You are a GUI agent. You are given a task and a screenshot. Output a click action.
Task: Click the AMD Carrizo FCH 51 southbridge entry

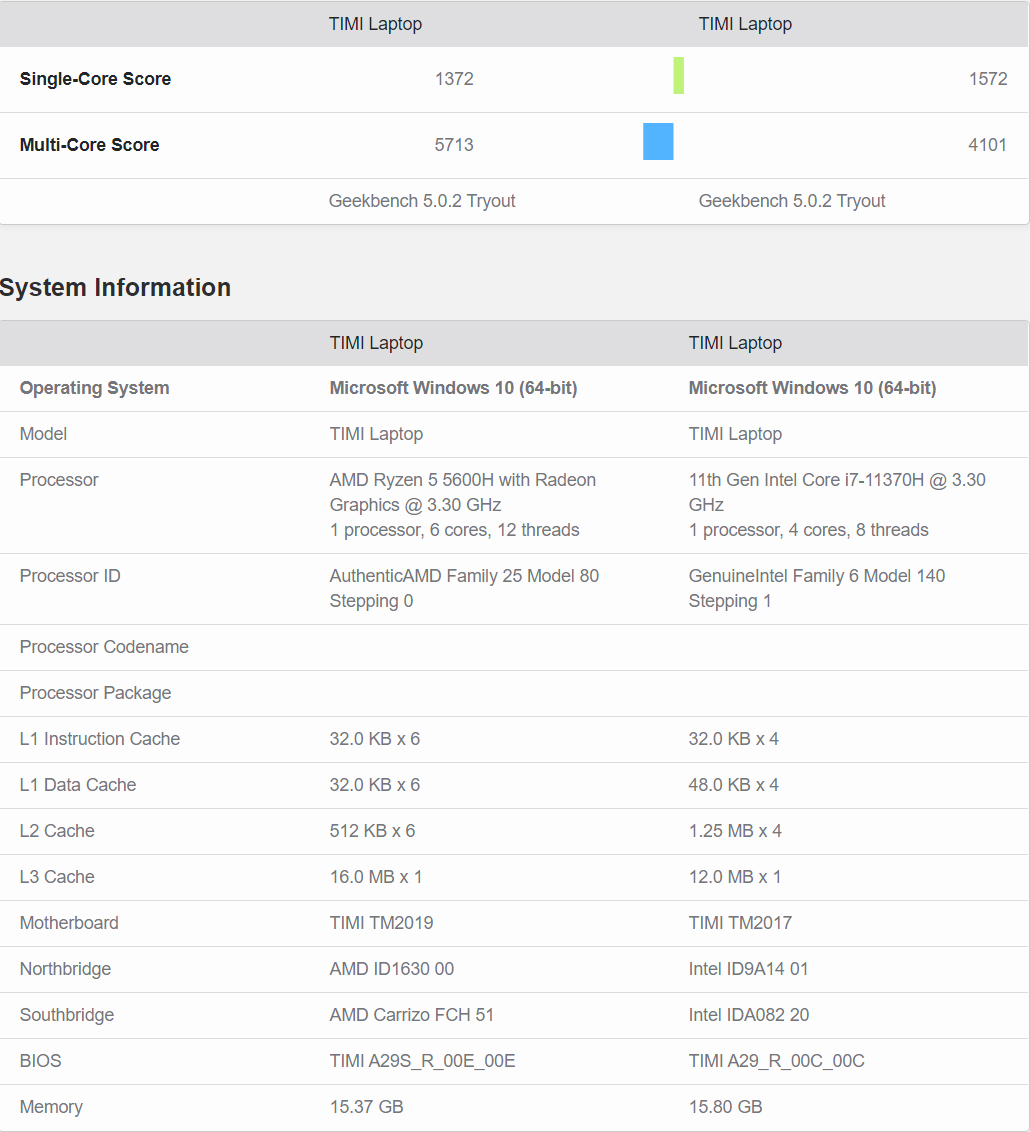412,1015
